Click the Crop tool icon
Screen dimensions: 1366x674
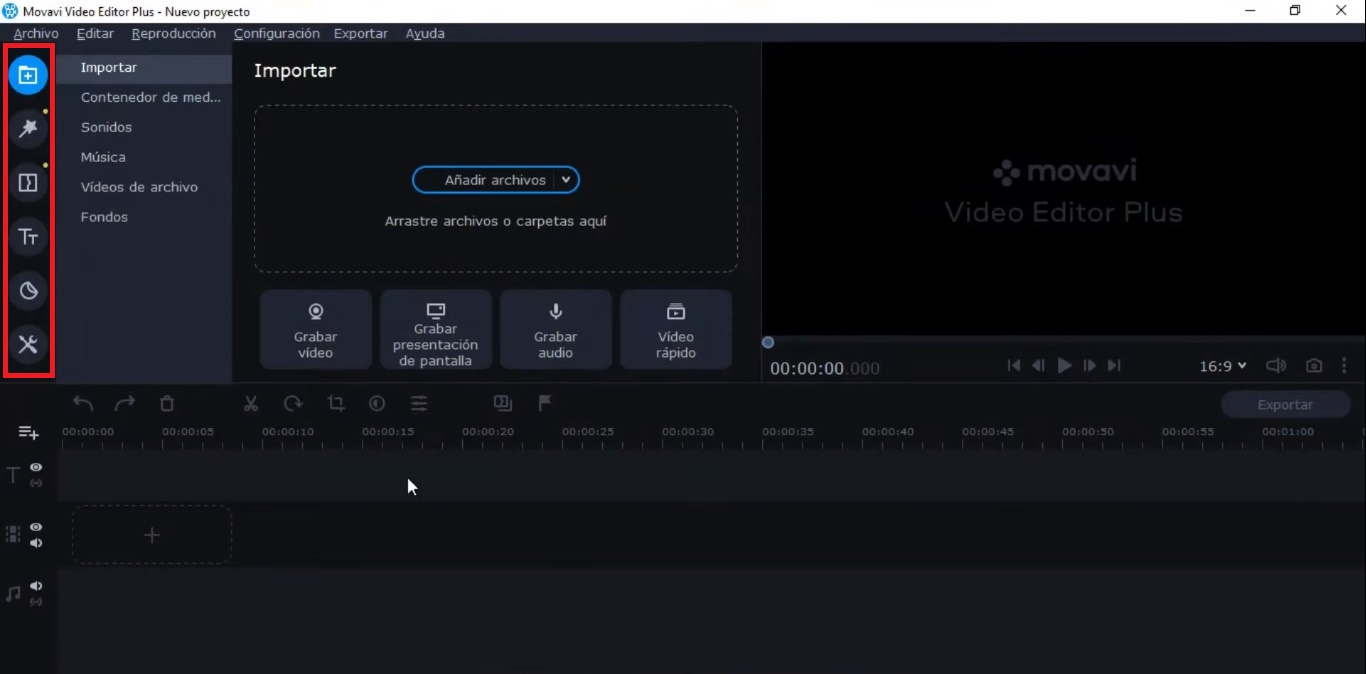click(336, 403)
